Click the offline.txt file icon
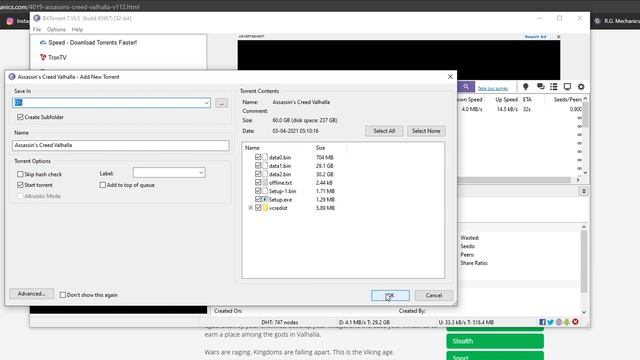Viewport: 640px width, 360px height. click(265, 182)
